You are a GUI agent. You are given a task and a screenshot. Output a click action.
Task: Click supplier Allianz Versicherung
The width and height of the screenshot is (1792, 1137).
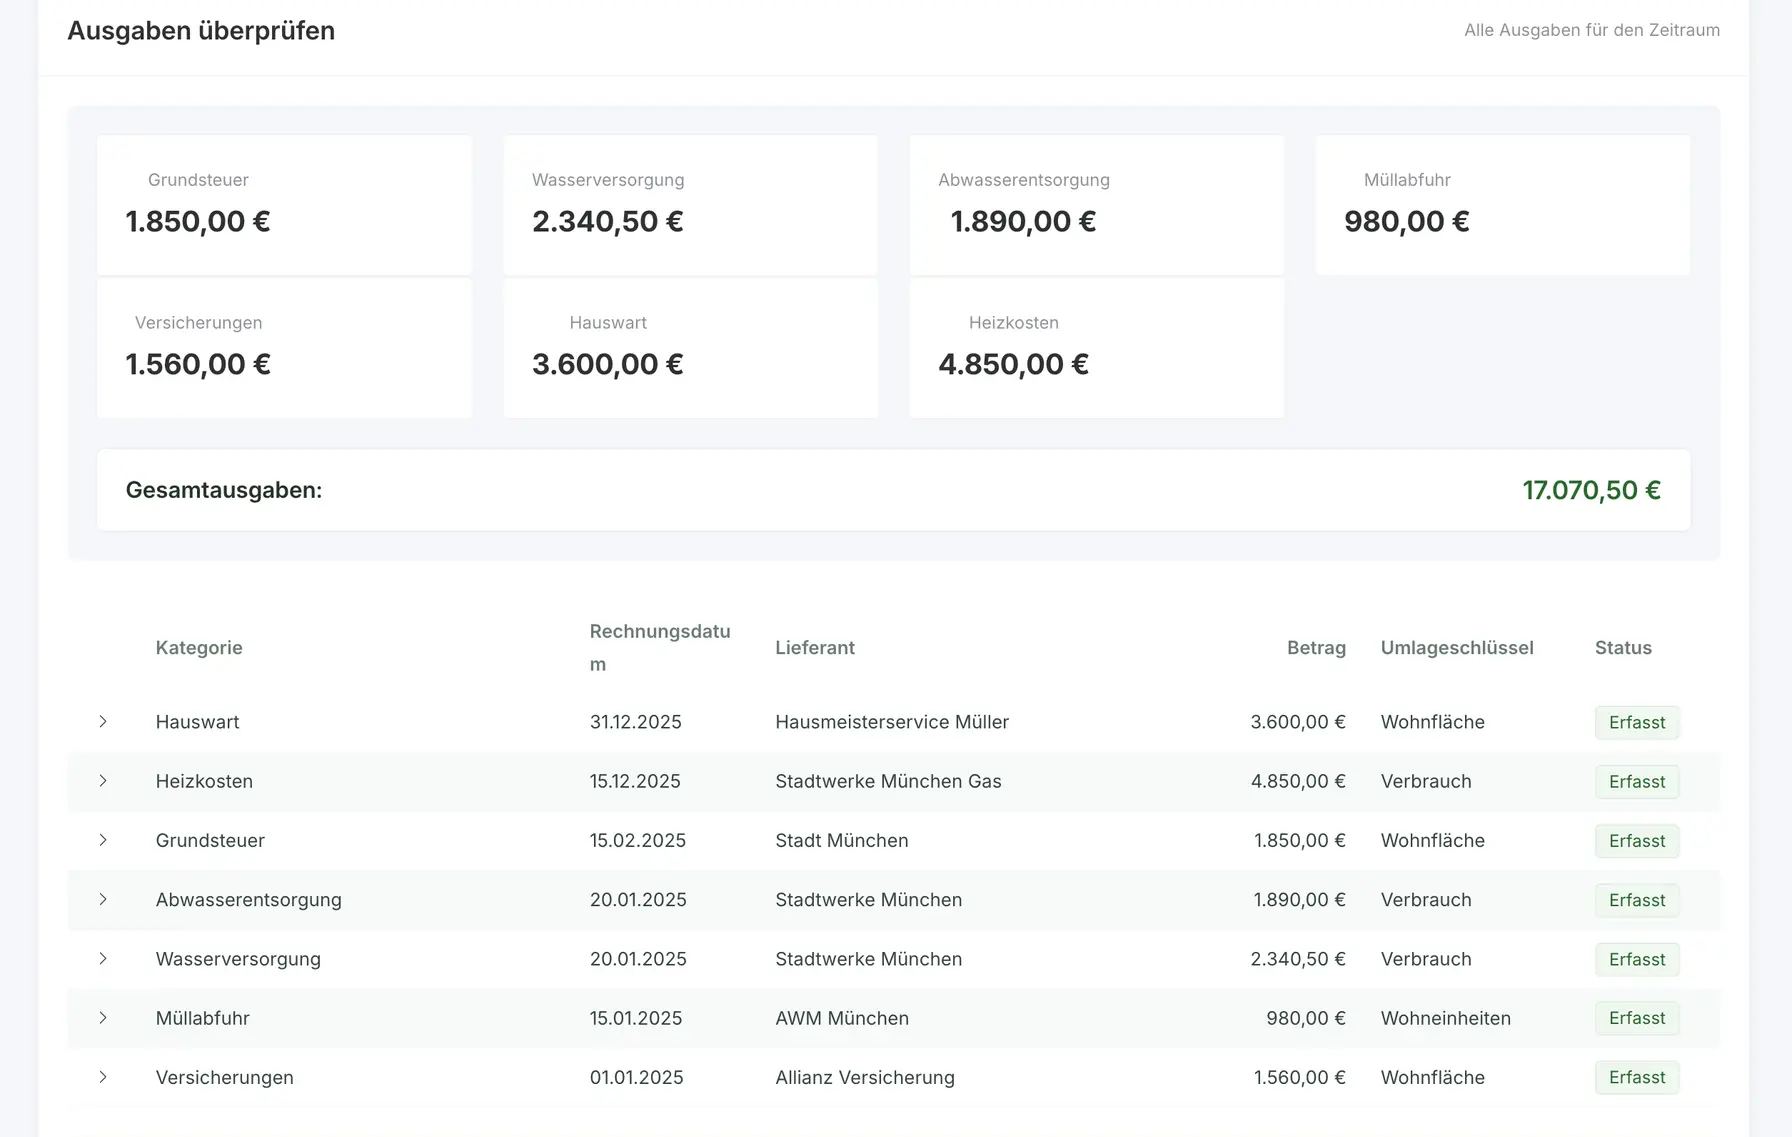865,1077
